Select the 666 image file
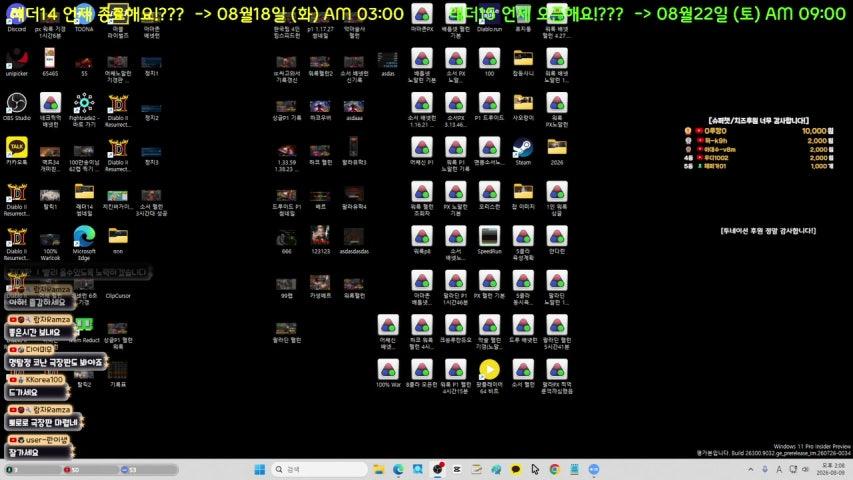The width and height of the screenshot is (853, 480). tap(286, 241)
